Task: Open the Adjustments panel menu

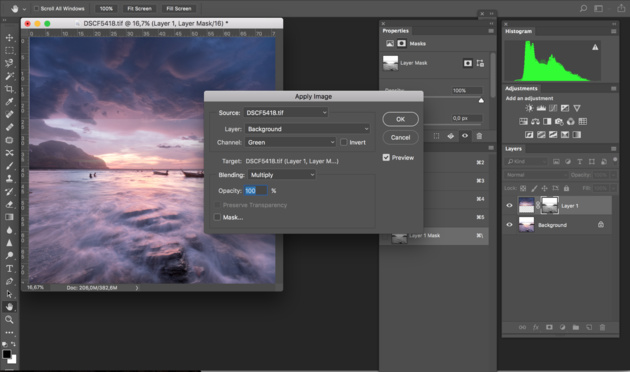Action: point(614,88)
